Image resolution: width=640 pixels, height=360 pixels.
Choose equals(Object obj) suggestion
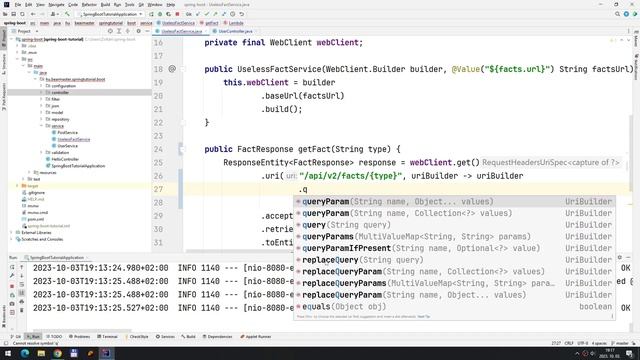(x=454, y=307)
